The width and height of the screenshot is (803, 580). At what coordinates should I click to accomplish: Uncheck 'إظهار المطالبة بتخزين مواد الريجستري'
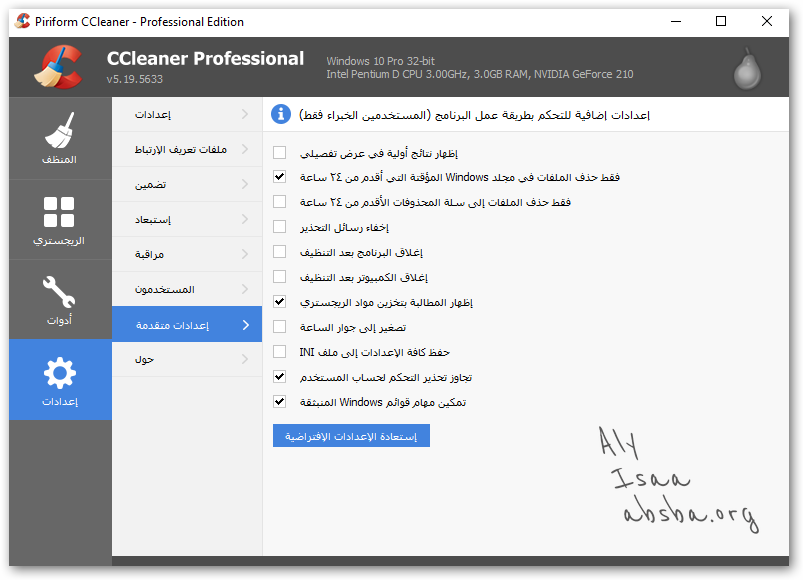coord(280,302)
